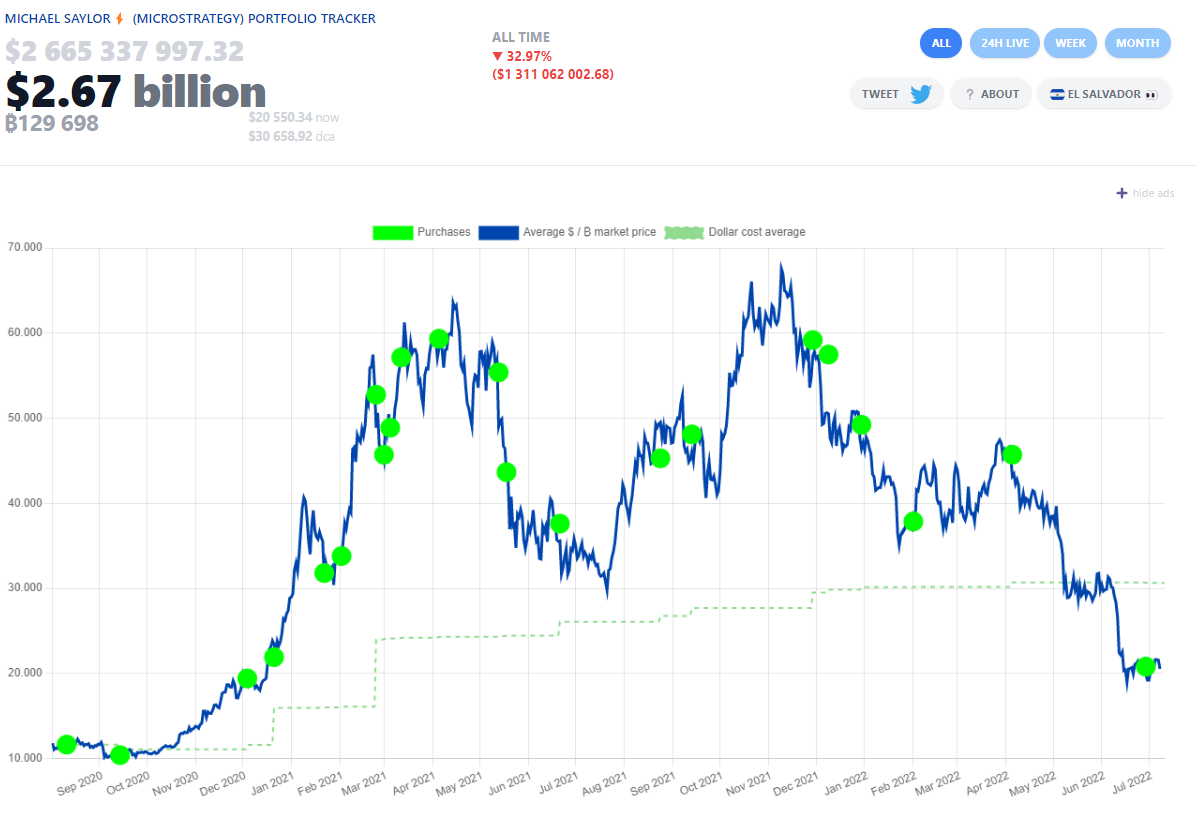Select the lowest purchase dot near Oct 2020

(x=119, y=755)
